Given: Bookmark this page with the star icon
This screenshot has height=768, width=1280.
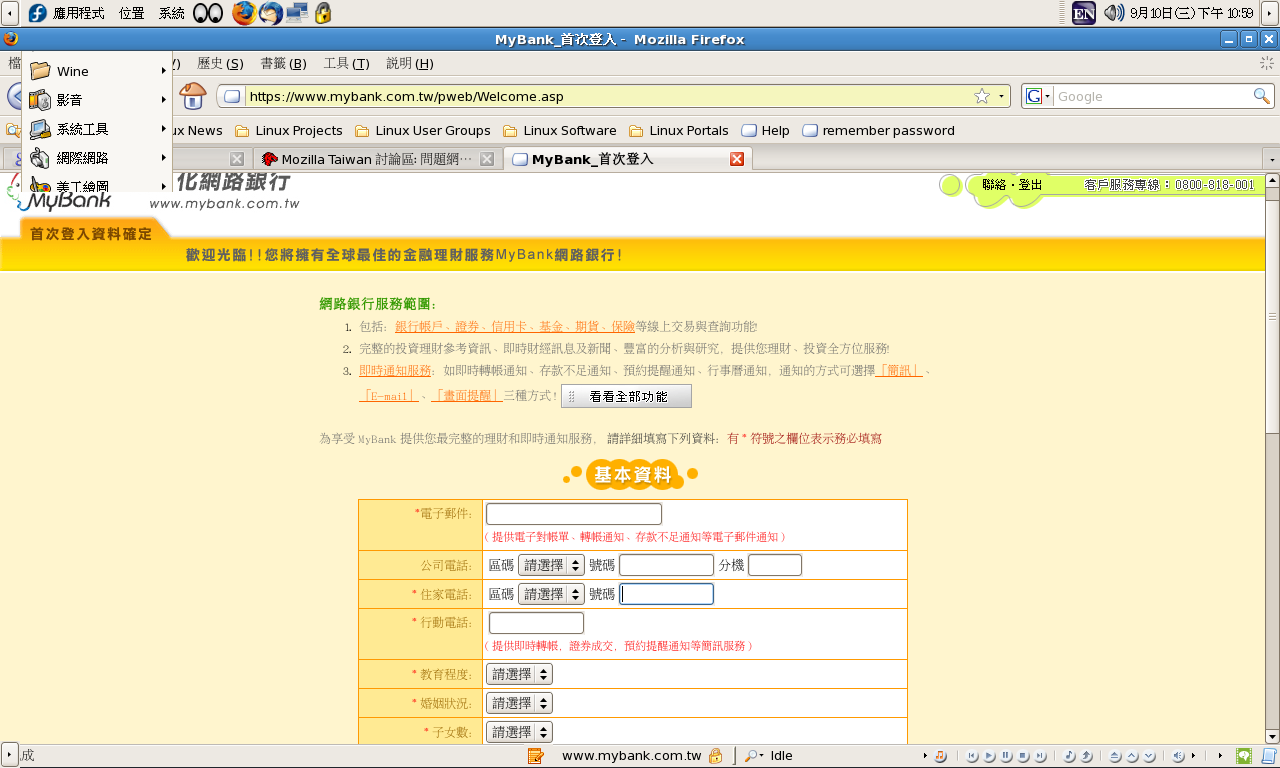Looking at the screenshot, I should 982,96.
